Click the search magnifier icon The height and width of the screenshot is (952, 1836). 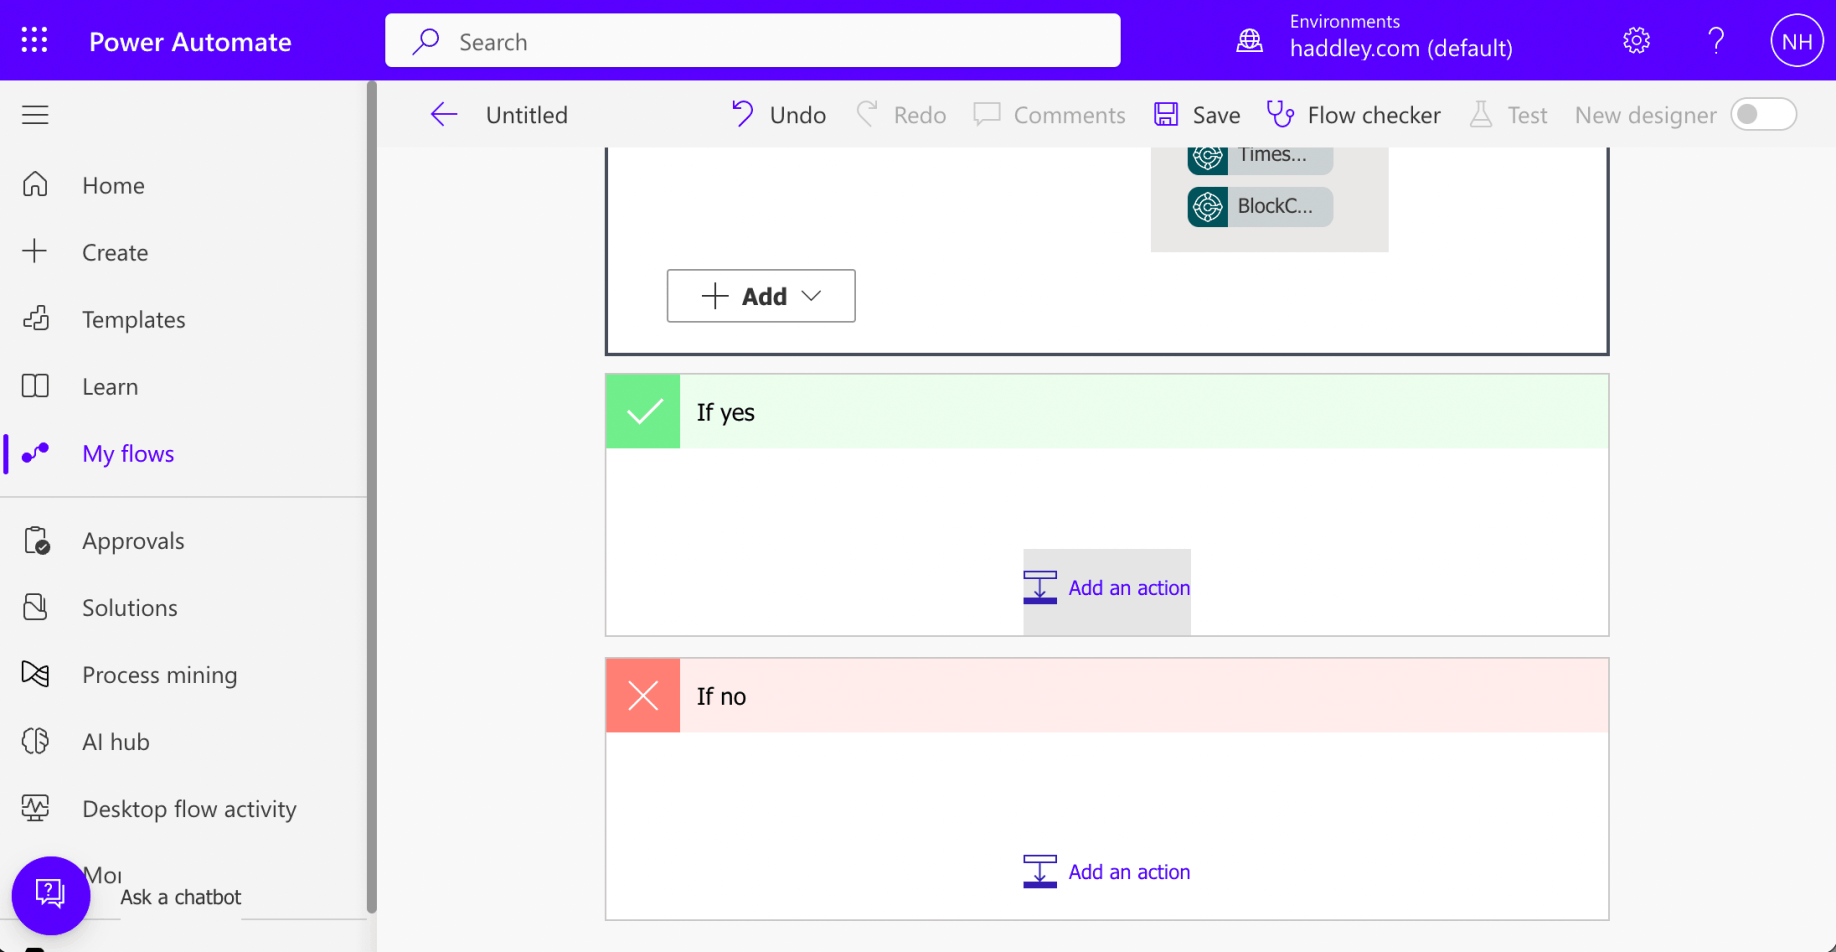point(426,41)
